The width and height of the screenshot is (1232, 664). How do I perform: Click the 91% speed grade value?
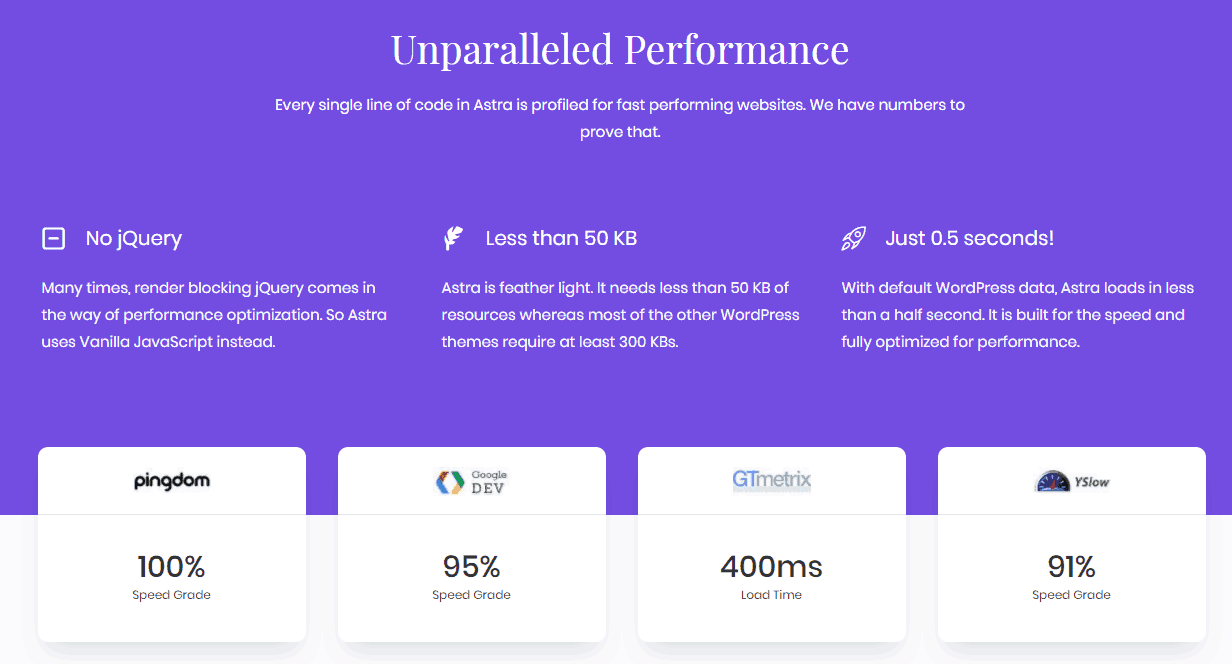1072,567
